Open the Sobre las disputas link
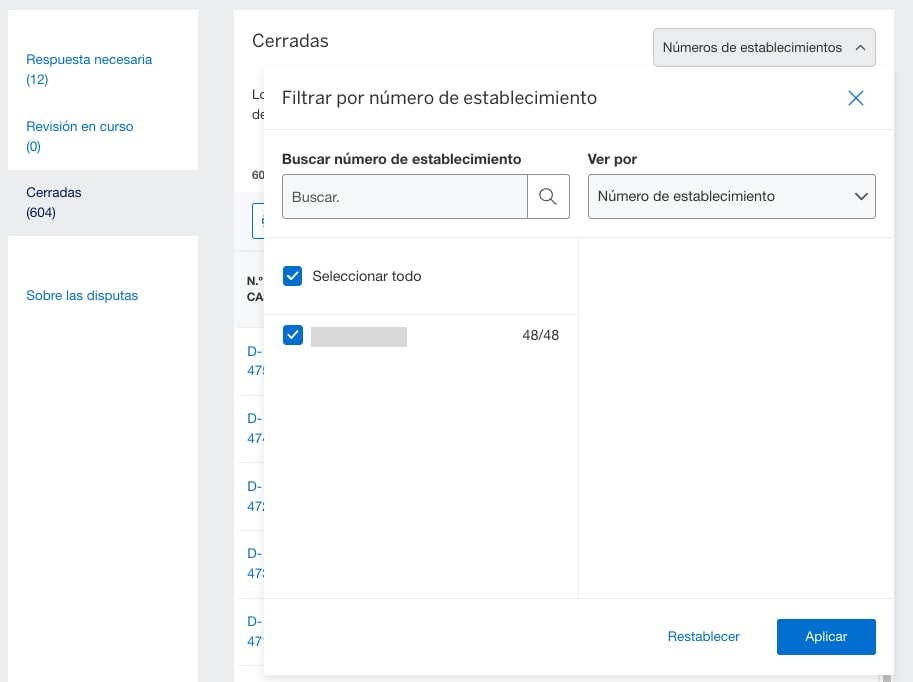Screen dimensions: 913x682 [82, 295]
